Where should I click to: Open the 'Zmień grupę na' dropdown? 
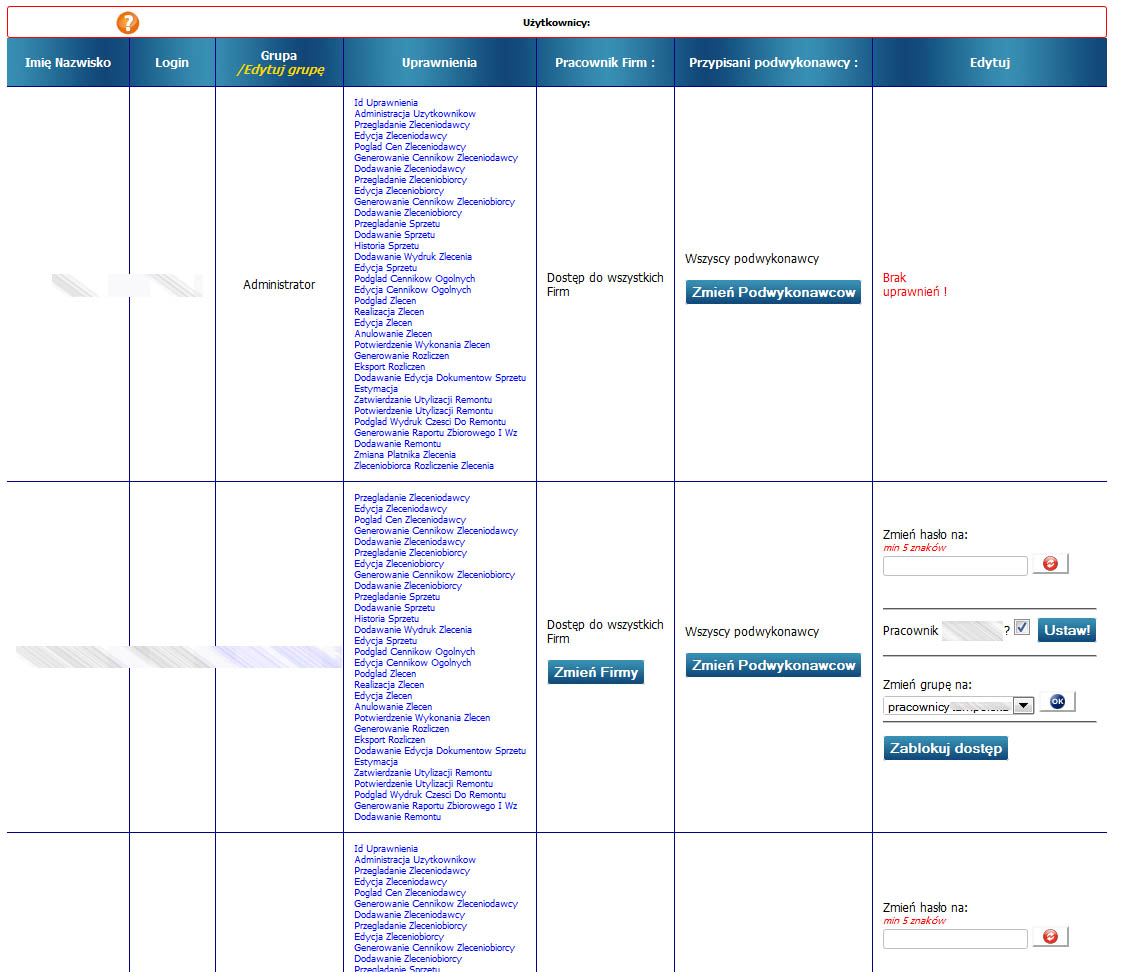coord(1022,706)
